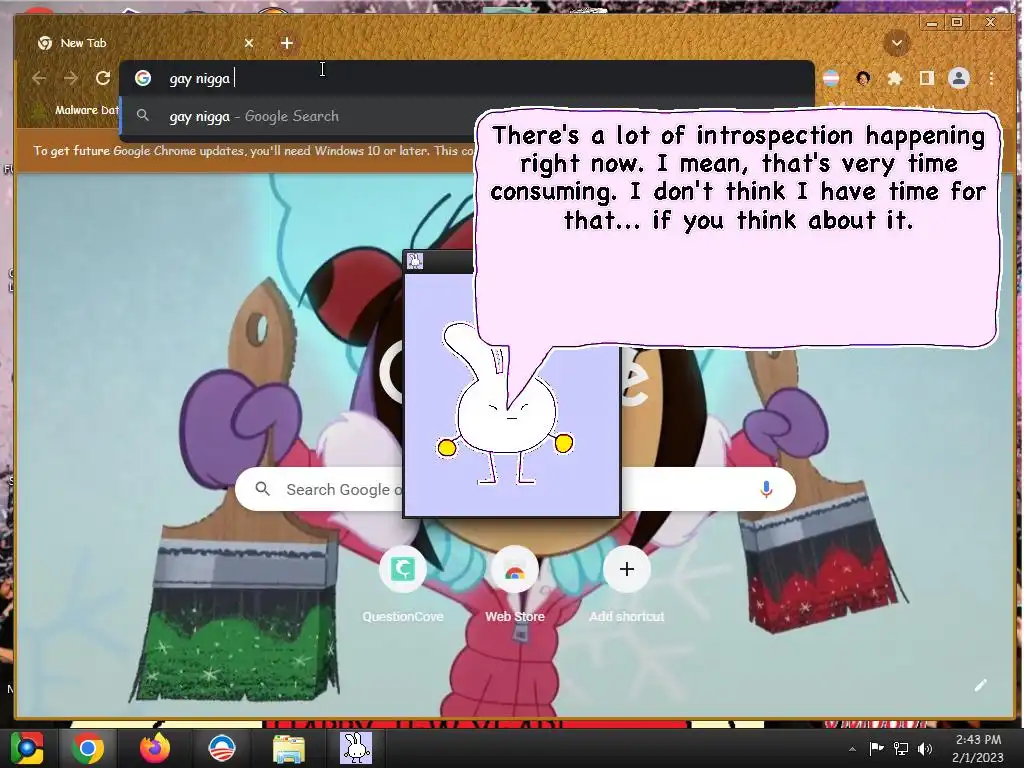1024x768 pixels.
Task: Switch to the bunny app in the taskbar
Action: (x=357, y=748)
